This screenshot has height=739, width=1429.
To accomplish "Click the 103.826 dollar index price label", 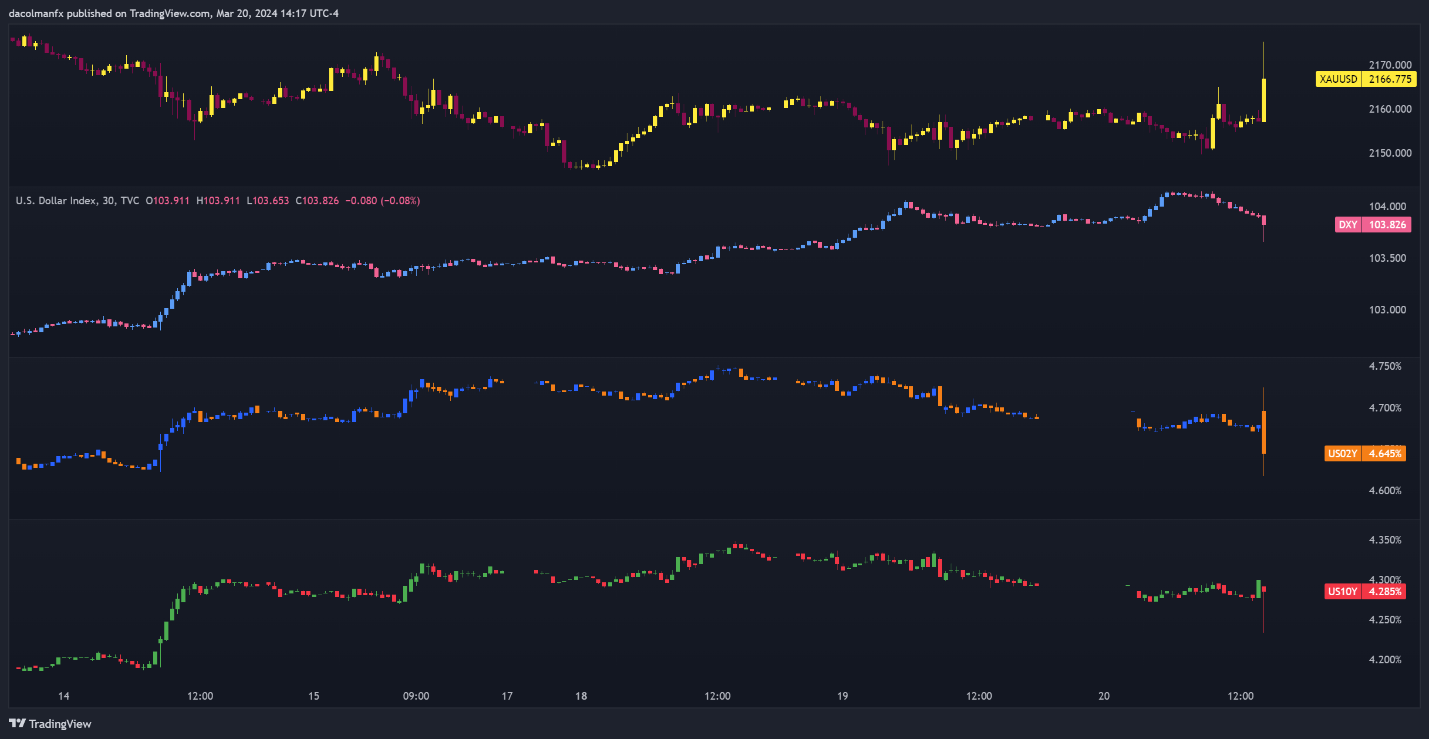I will click(1387, 225).
